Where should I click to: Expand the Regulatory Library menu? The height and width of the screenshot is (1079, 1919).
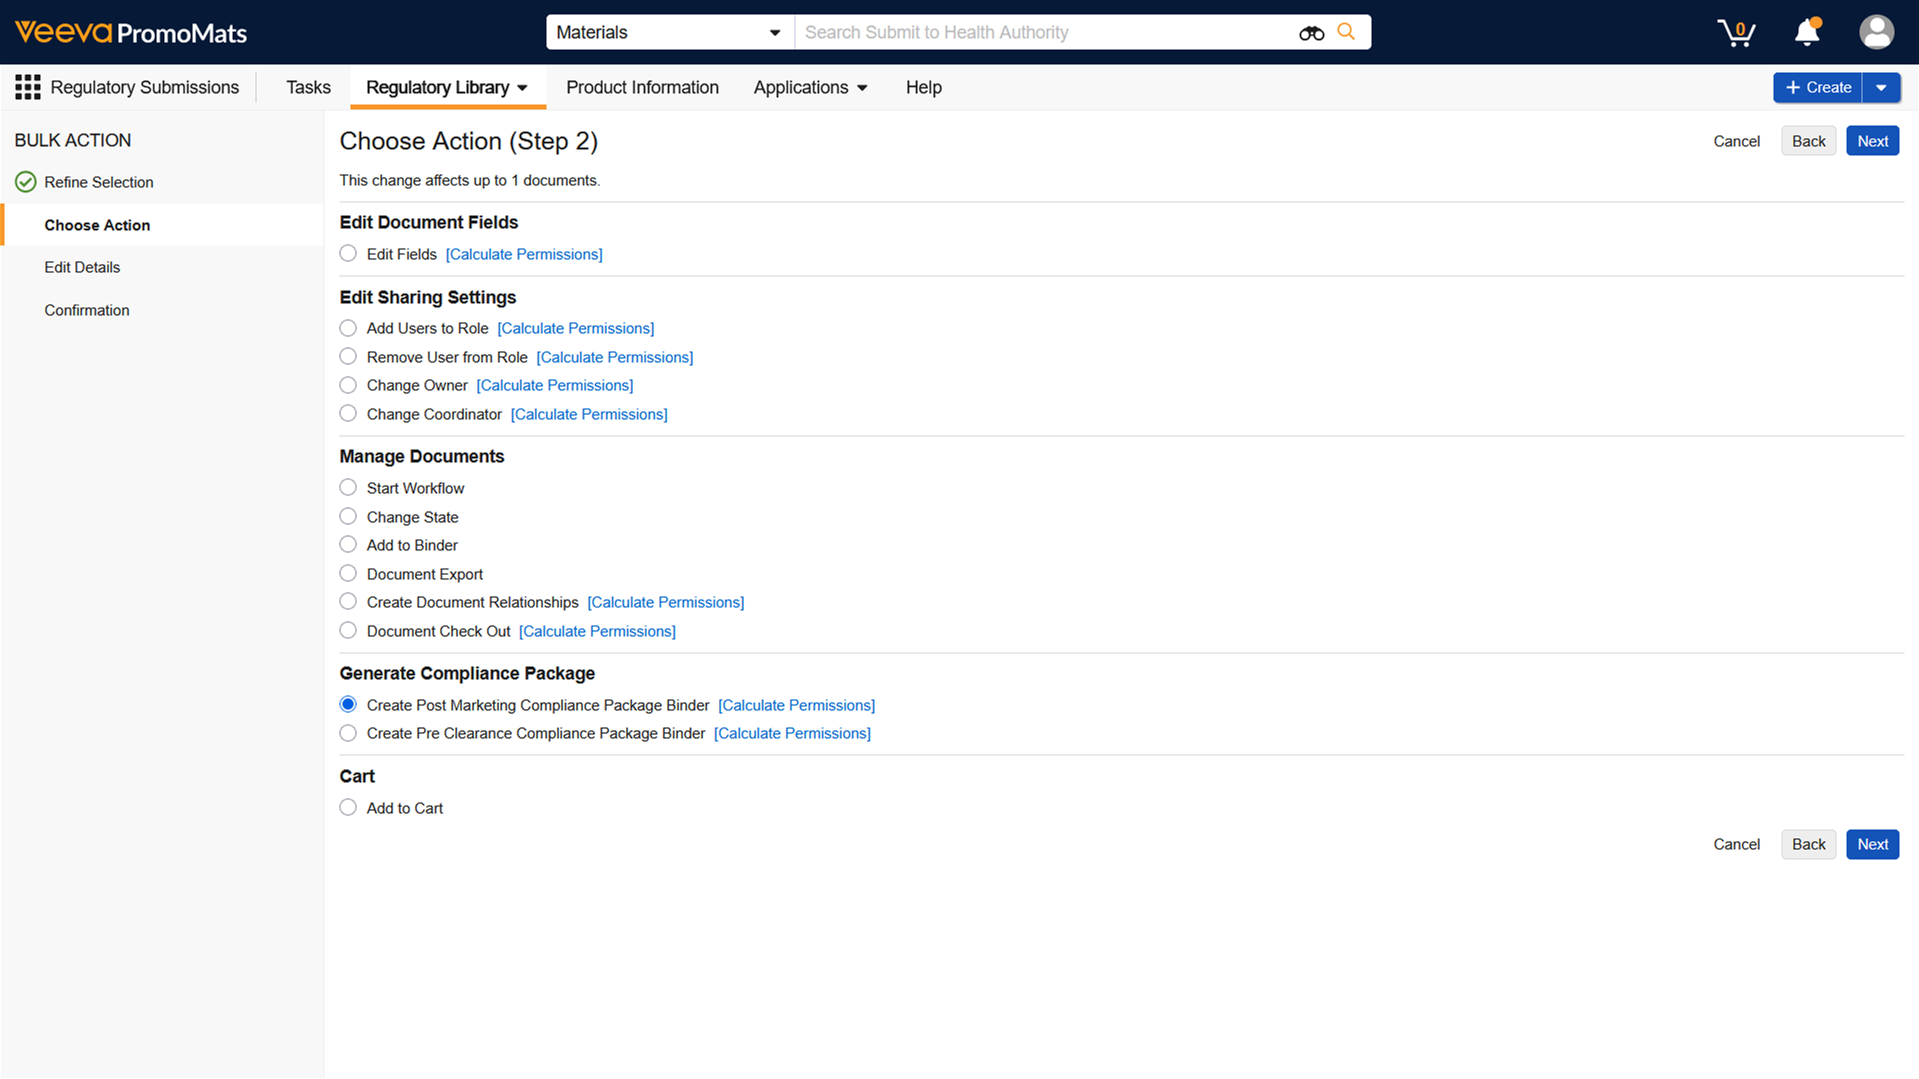tap(447, 88)
